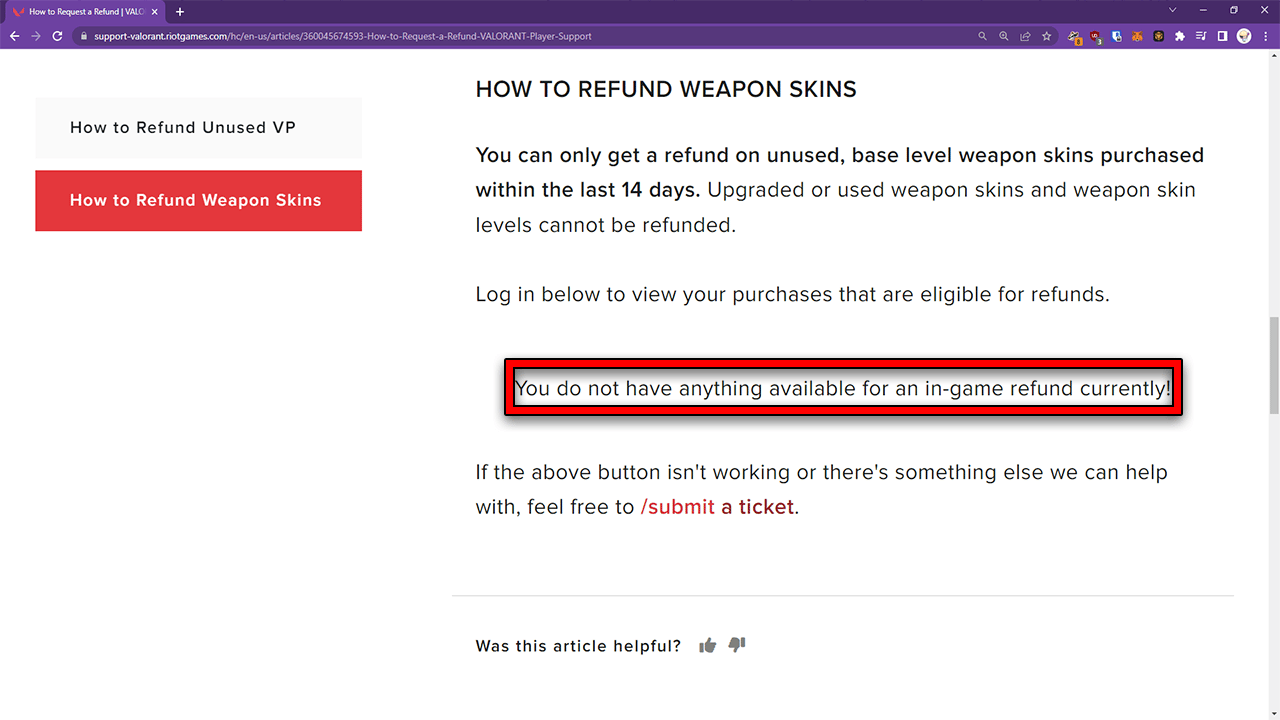Select How to Refund Weapon Skins sidebar item
The image size is (1280, 720).
click(198, 200)
